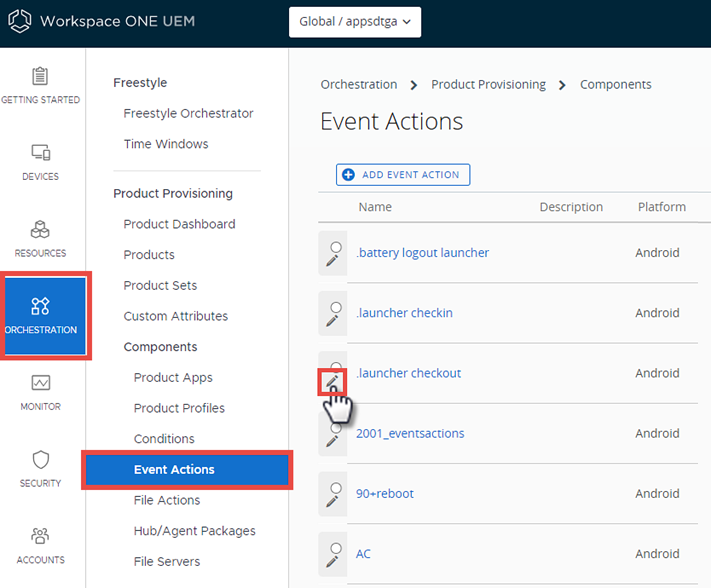Image resolution: width=711 pixels, height=588 pixels.
Task: Edit 90+reboot with pencil icon
Action: click(x=332, y=501)
